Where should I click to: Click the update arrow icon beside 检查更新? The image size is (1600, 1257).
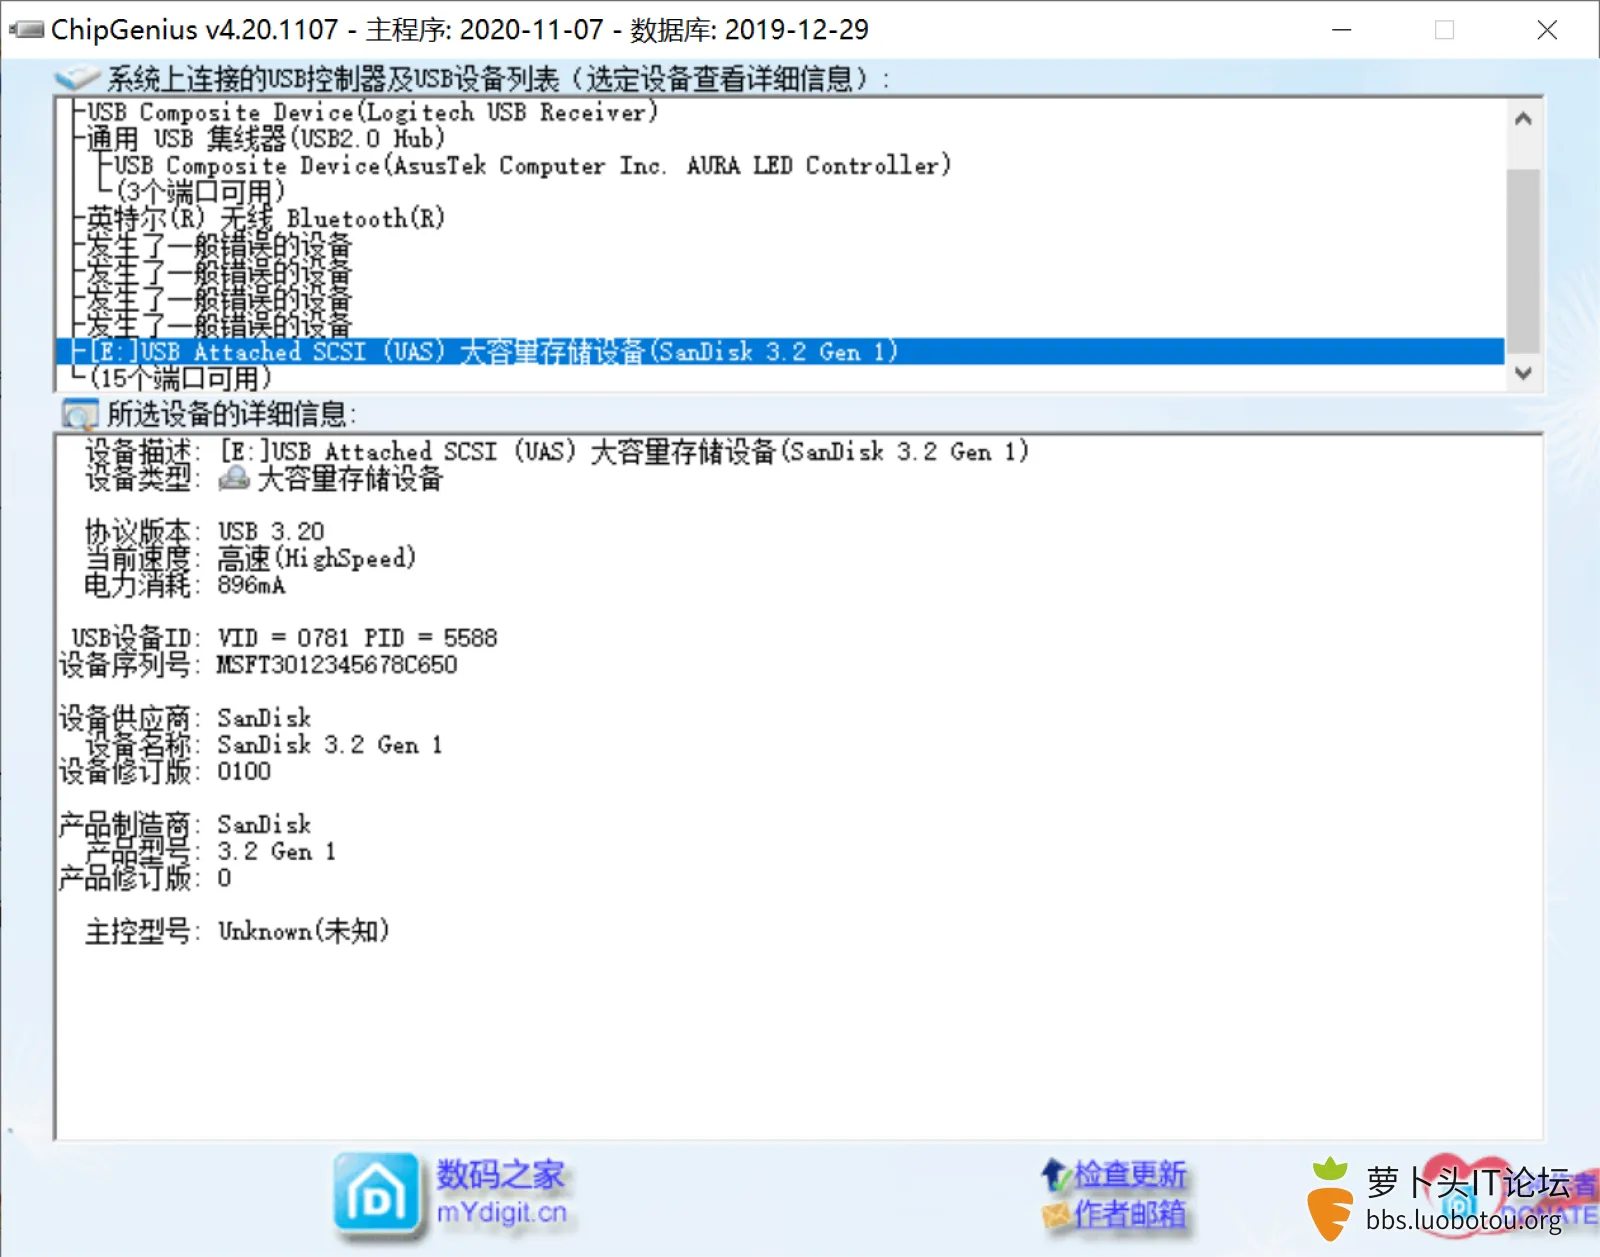coord(1056,1175)
